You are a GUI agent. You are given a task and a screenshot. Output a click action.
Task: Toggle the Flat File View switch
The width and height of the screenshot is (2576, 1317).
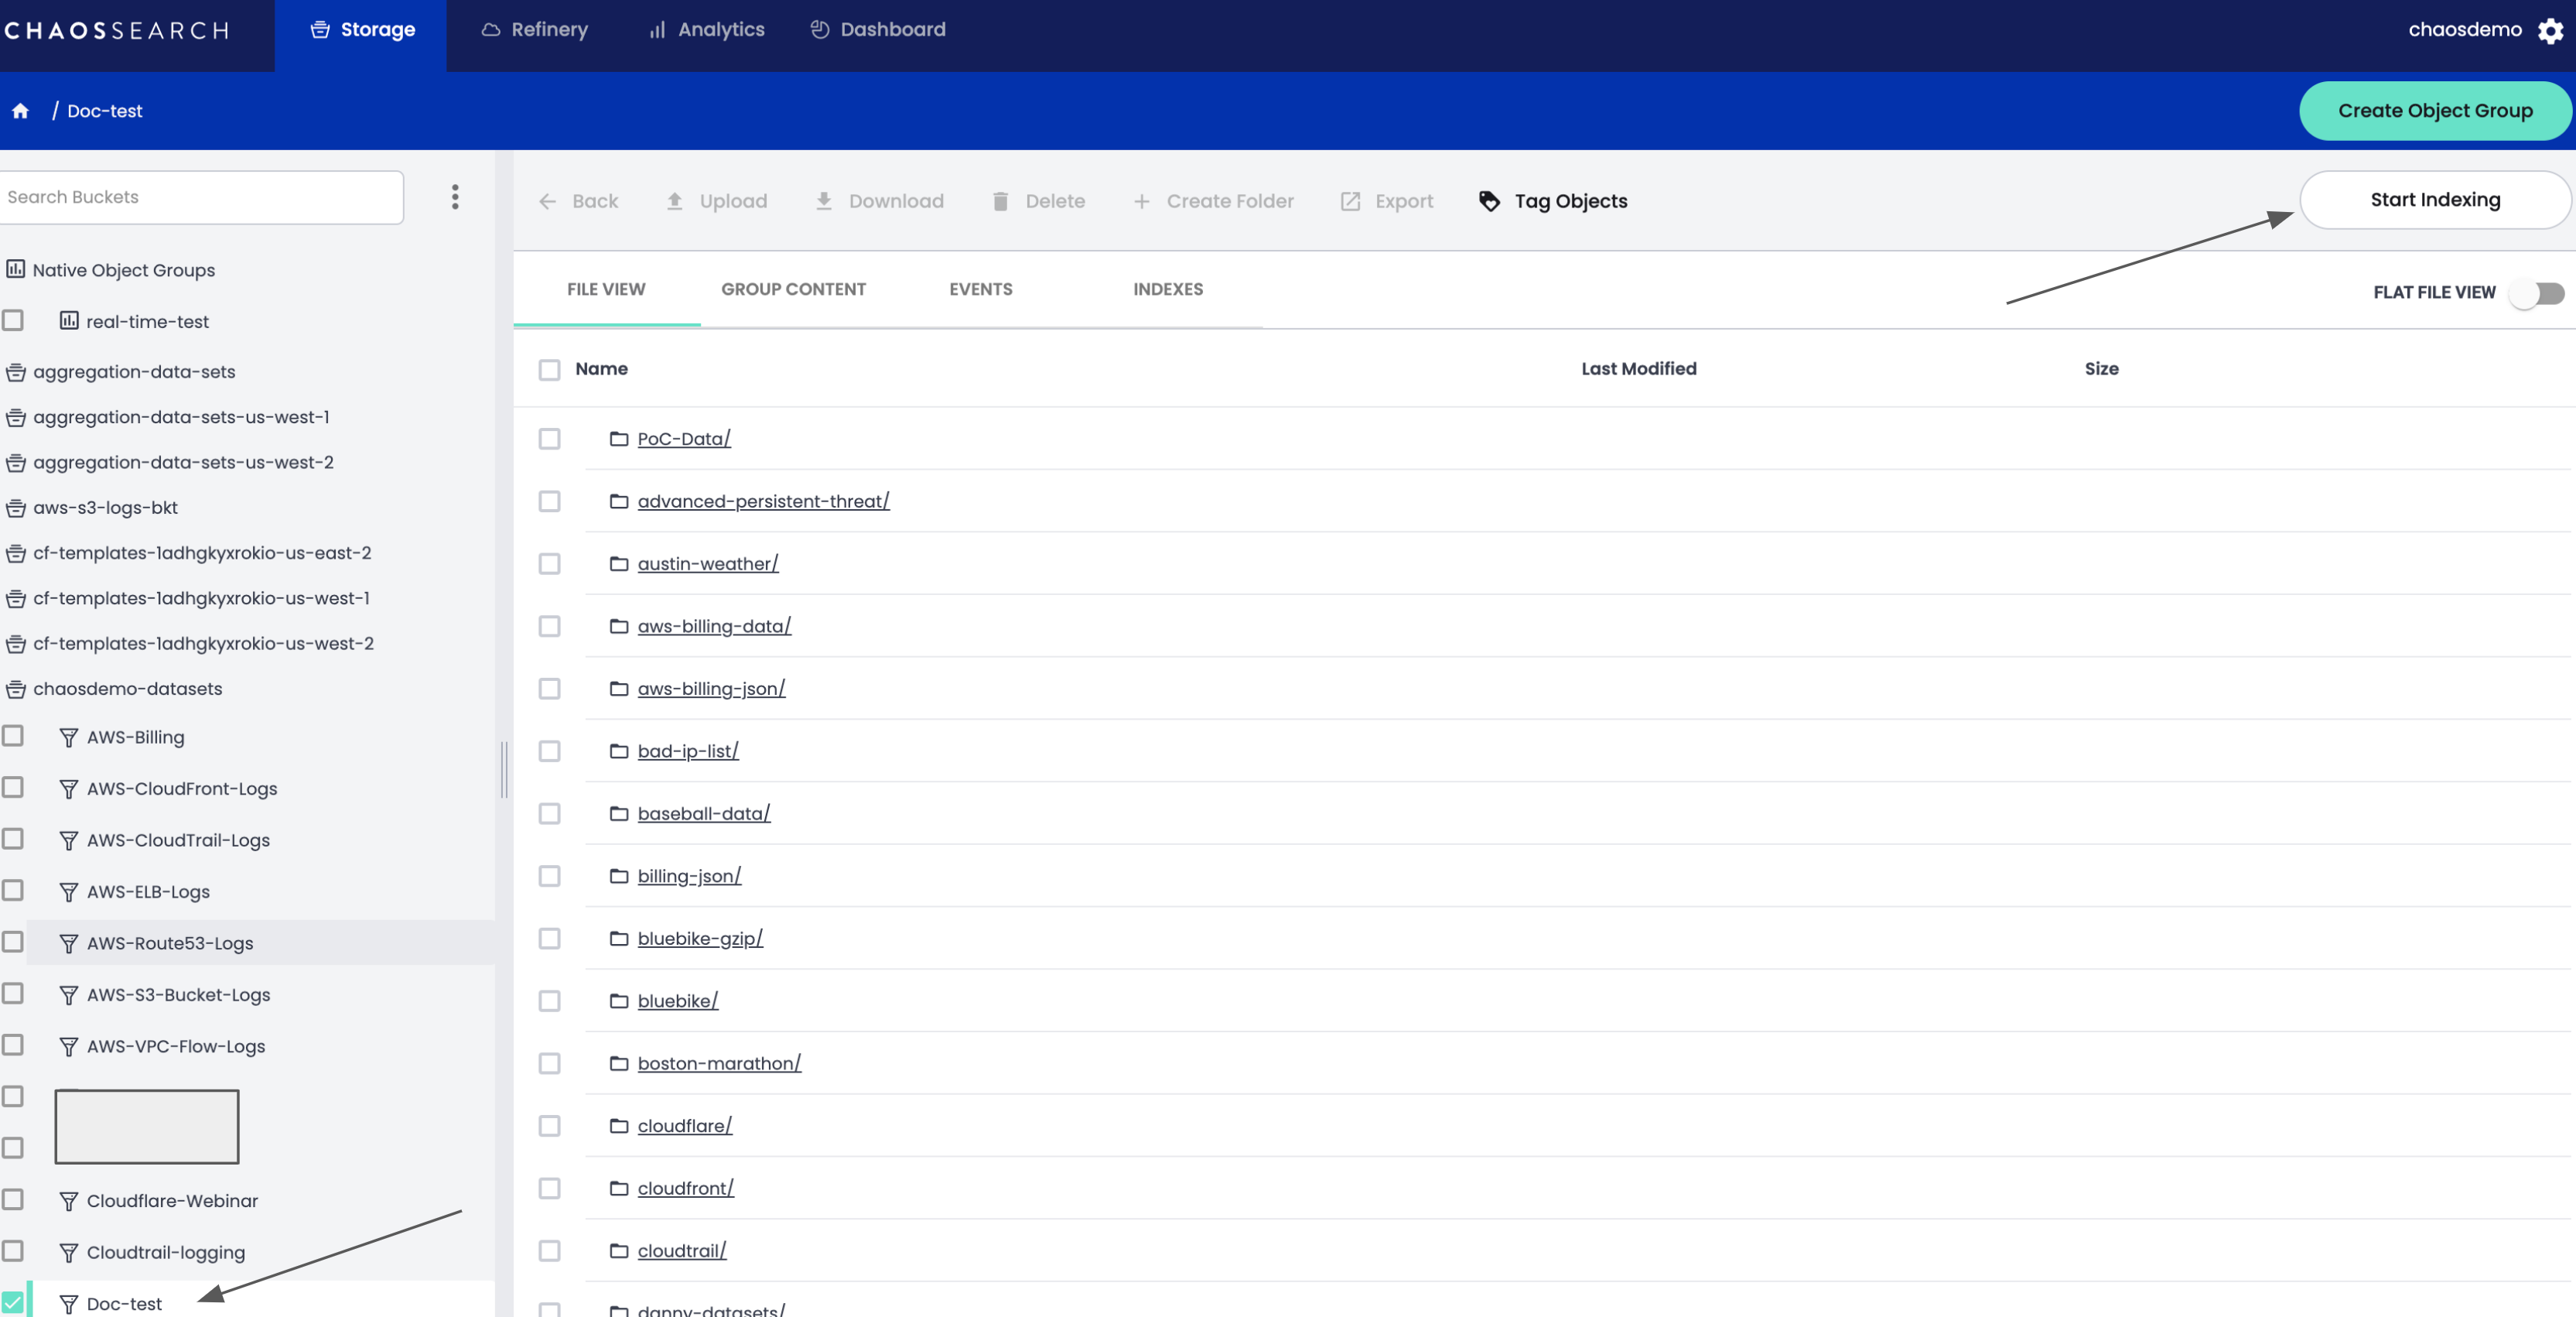tap(2536, 291)
